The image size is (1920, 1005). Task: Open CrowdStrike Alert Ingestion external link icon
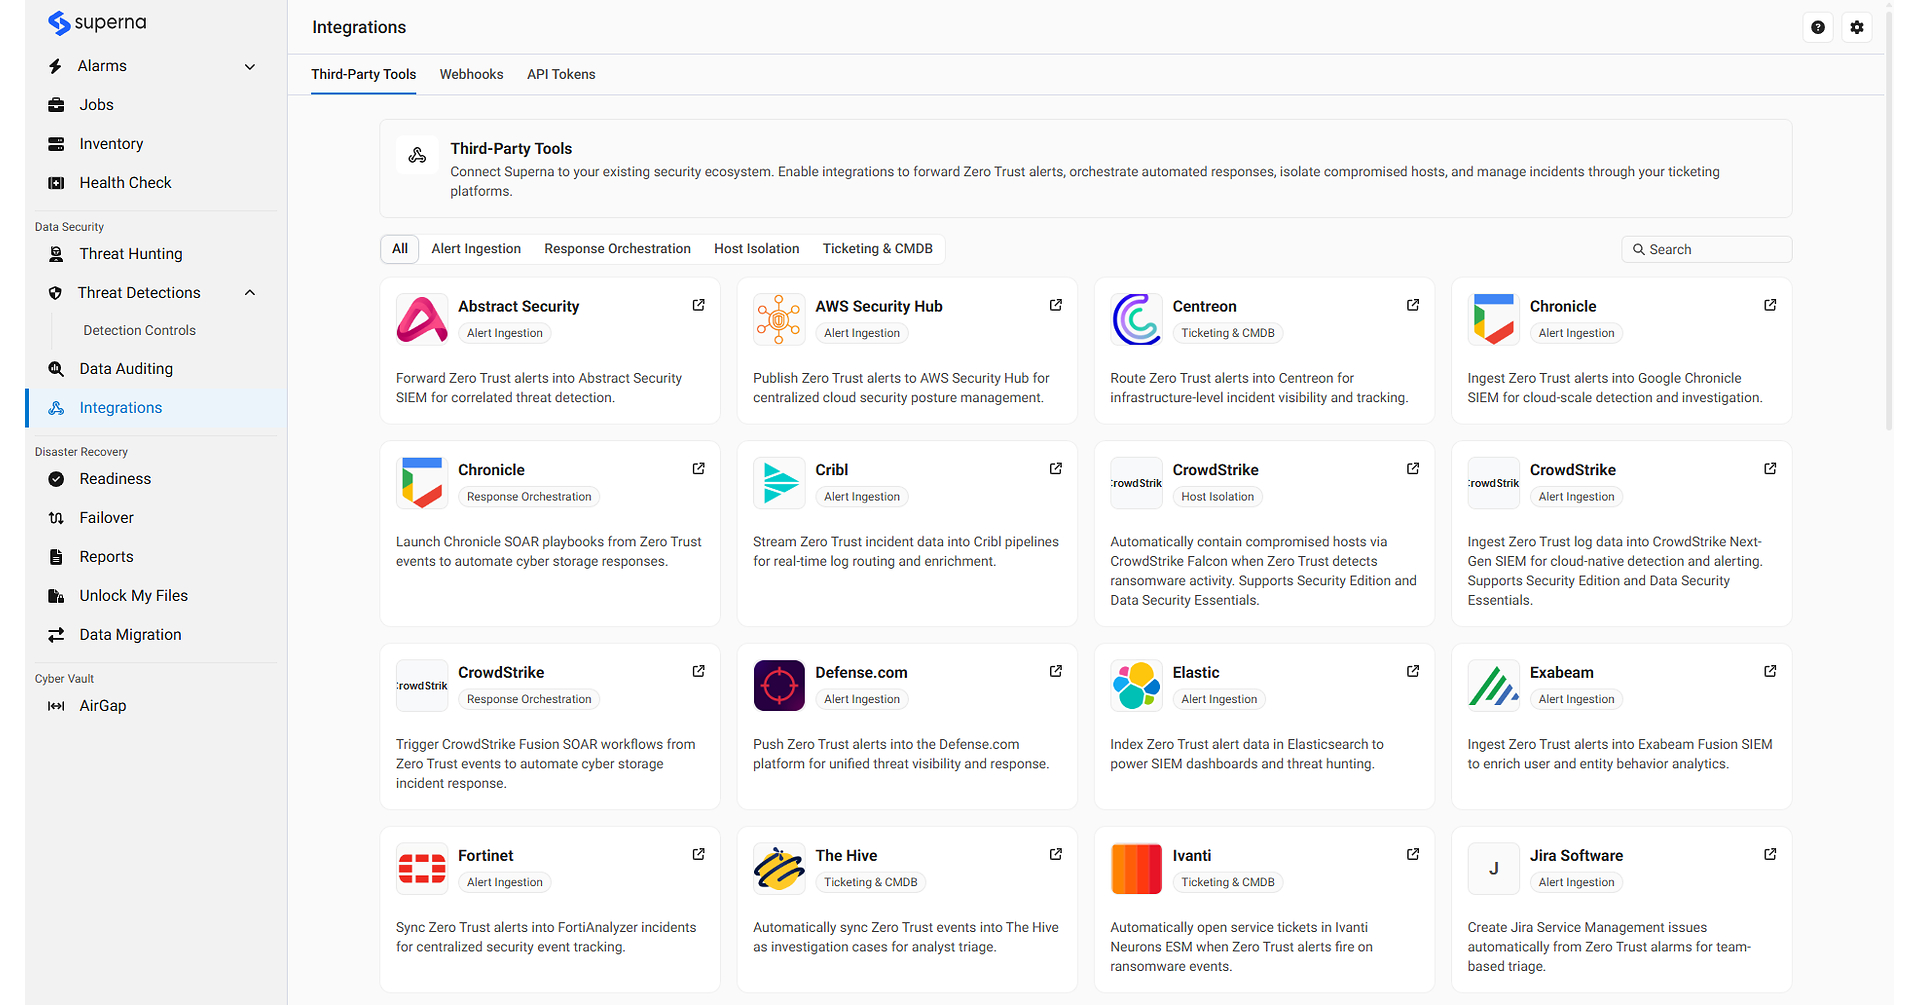[1770, 468]
